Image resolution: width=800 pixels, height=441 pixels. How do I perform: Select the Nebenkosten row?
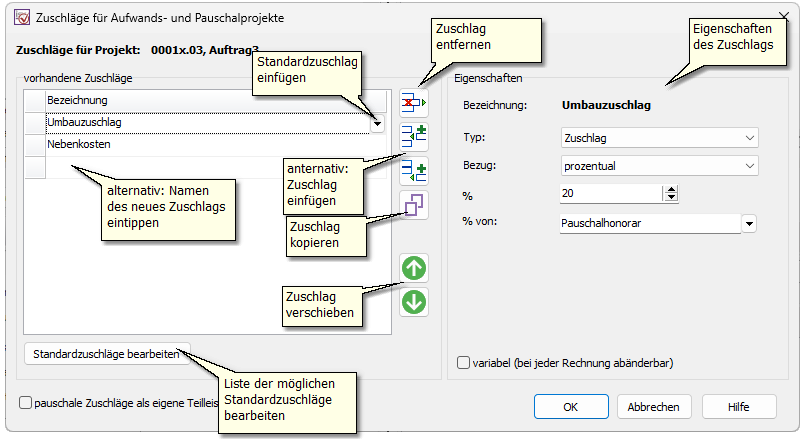[200, 145]
